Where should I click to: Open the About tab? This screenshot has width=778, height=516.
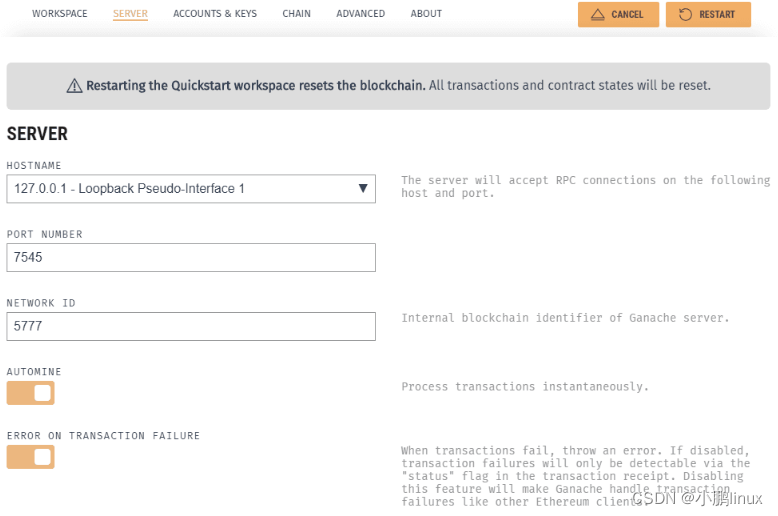coord(426,14)
